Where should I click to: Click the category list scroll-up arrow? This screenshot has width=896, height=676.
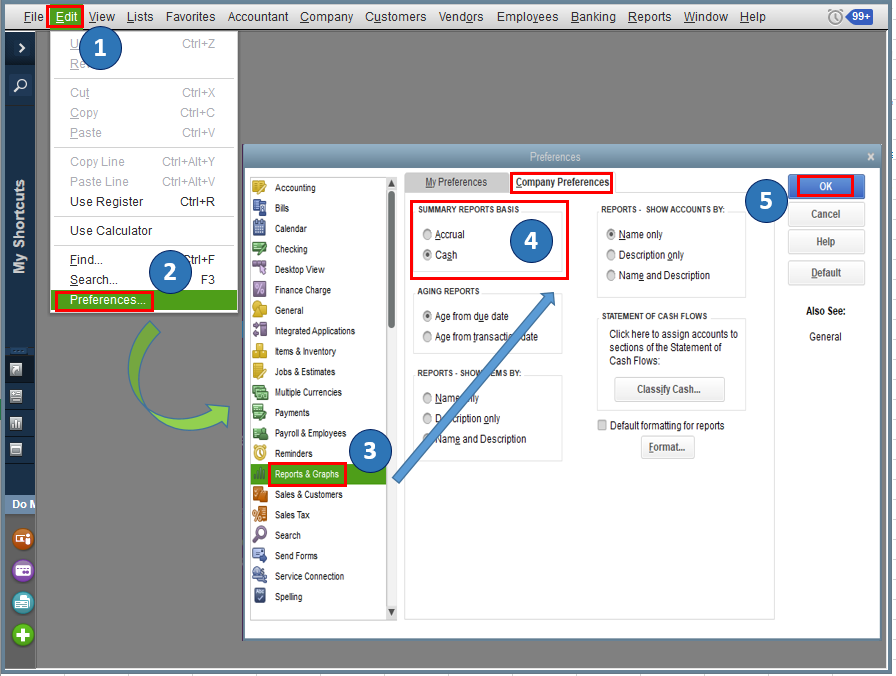[x=391, y=183]
